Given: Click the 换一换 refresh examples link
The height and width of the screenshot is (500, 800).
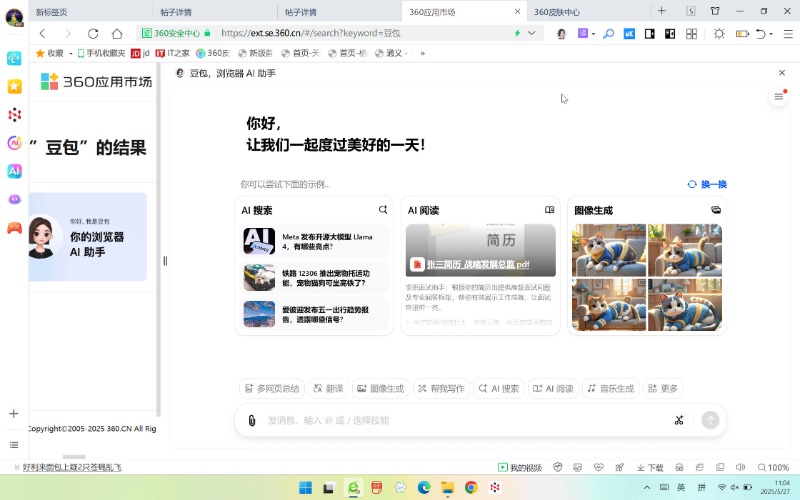Looking at the screenshot, I should [x=707, y=184].
